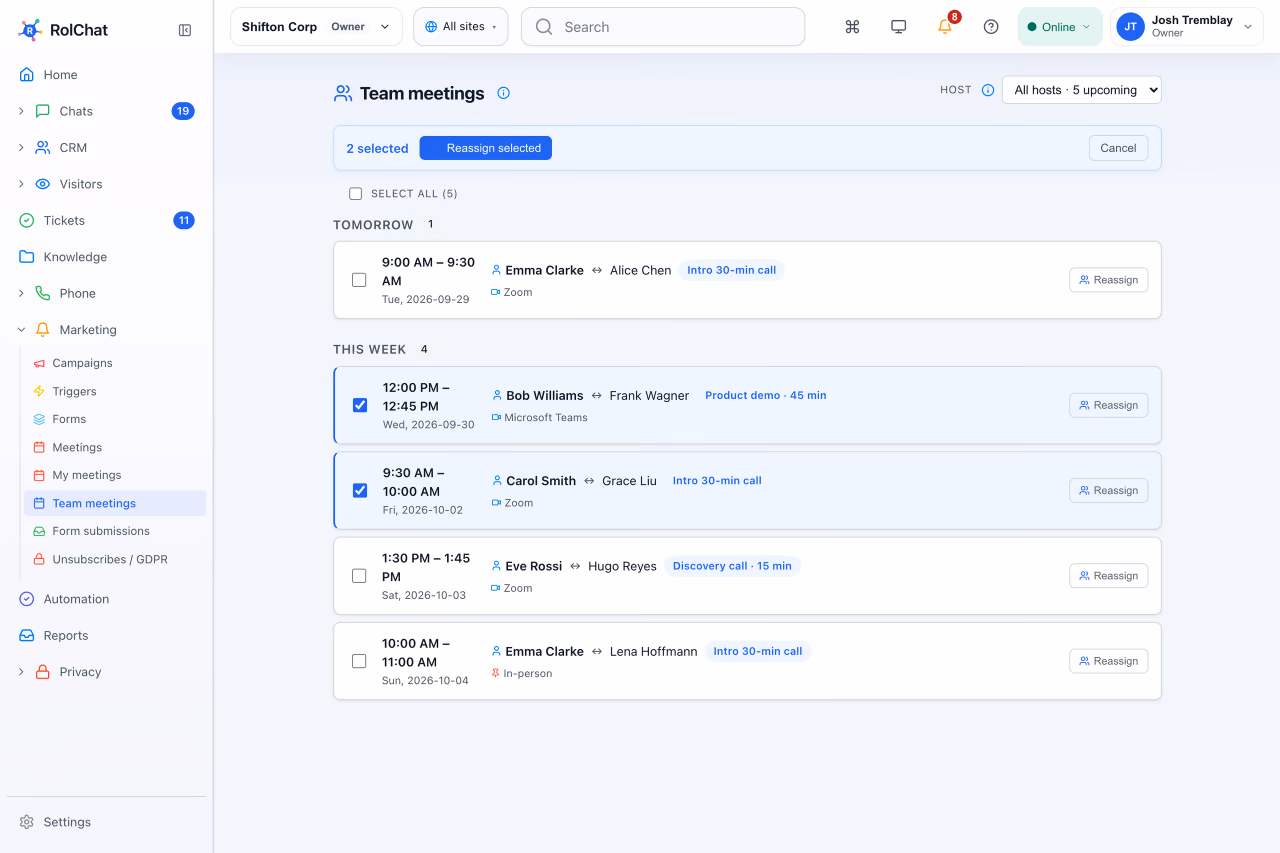
Task: Reassign the Bob Williams meeting
Action: pyautogui.click(x=1109, y=405)
